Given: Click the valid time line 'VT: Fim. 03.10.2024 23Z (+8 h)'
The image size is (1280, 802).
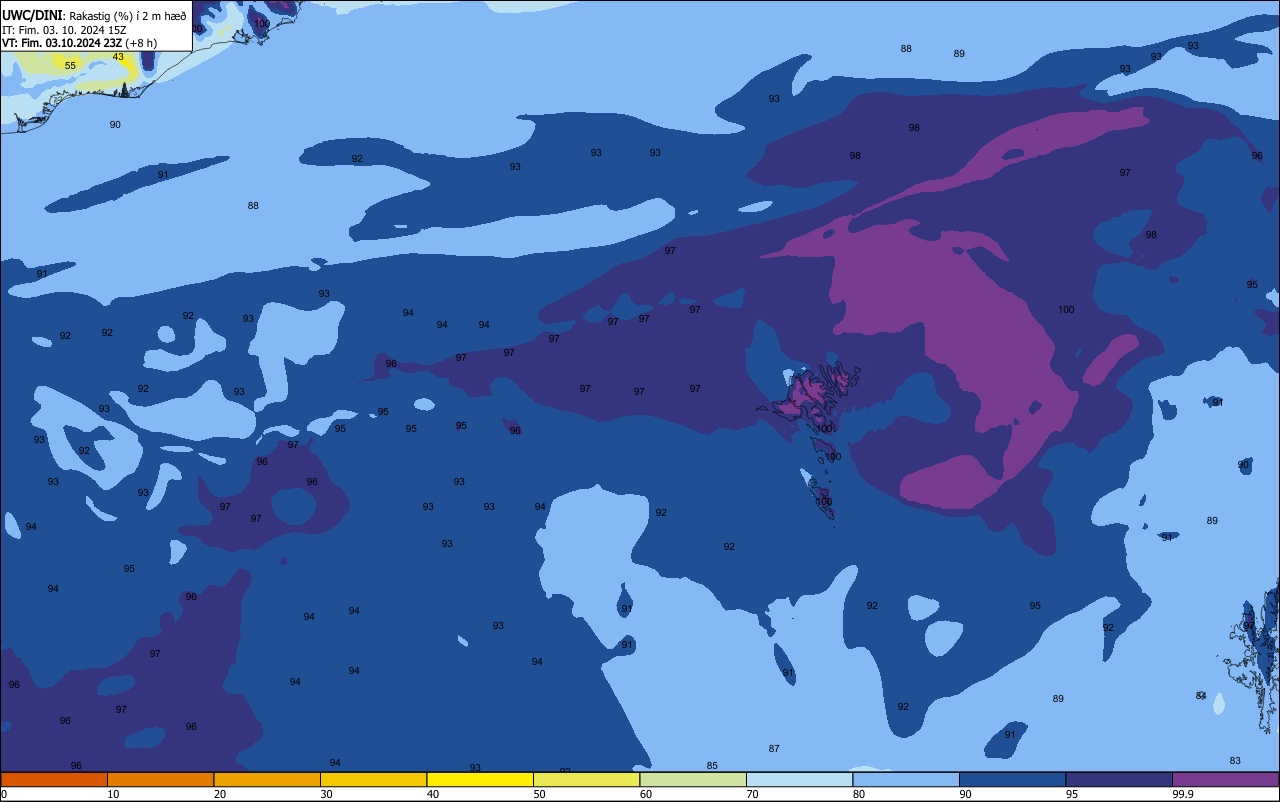Looking at the screenshot, I should [79, 43].
